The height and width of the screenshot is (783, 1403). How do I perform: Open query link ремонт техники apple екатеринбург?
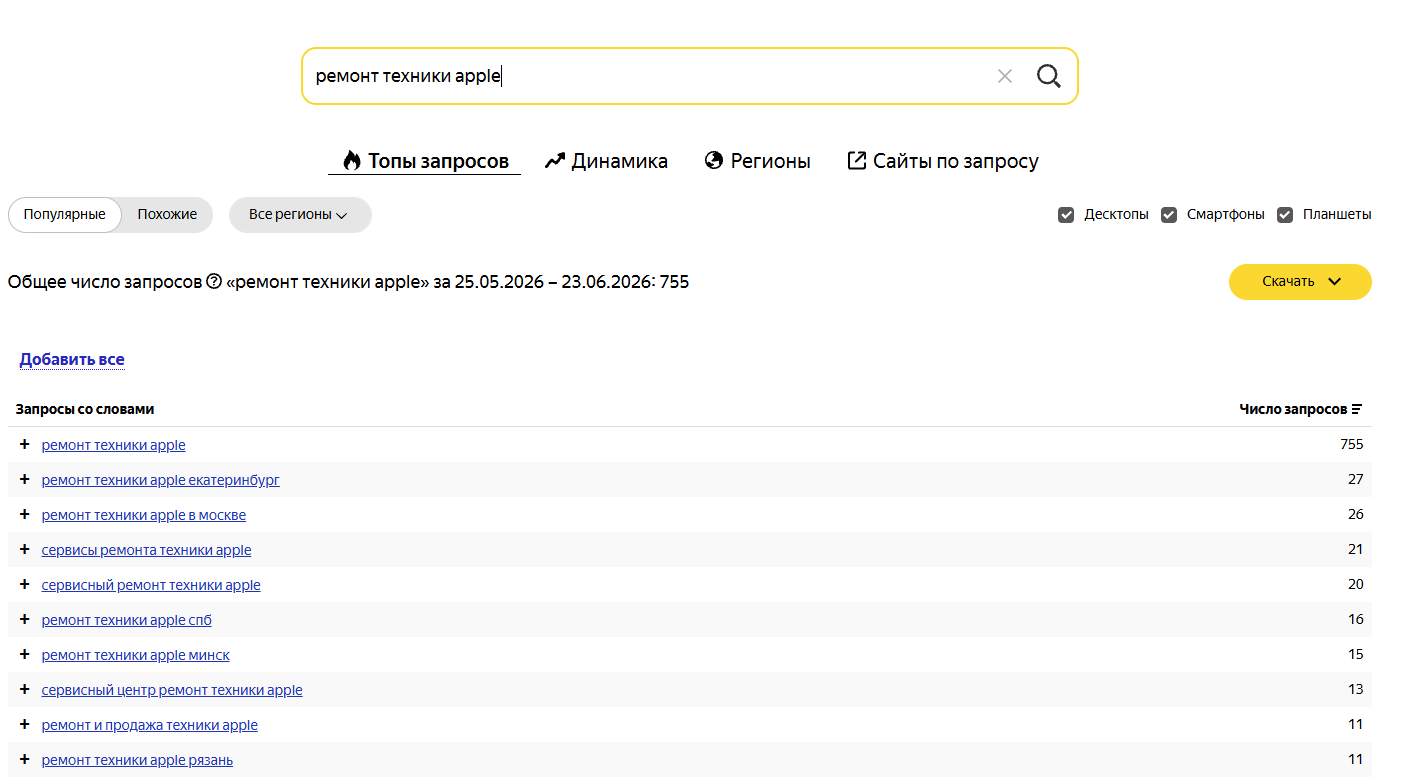[x=161, y=480]
